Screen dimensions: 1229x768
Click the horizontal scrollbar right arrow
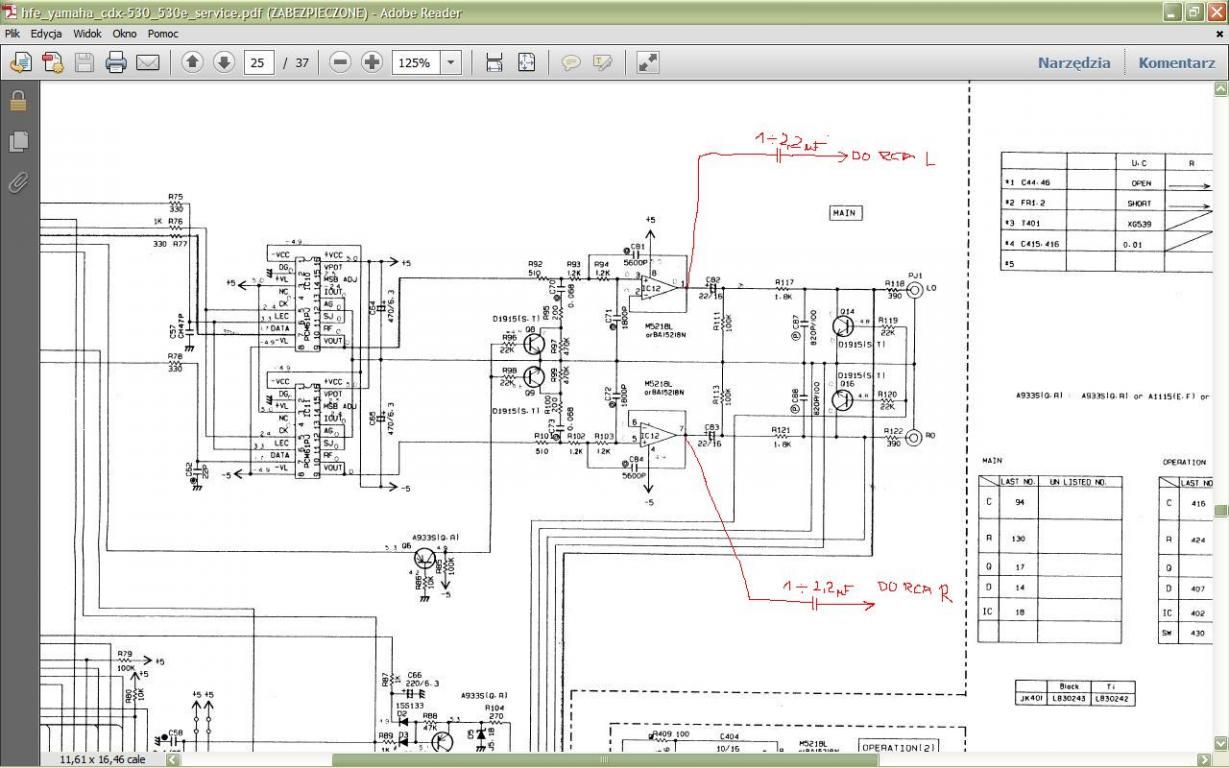pos(1204,759)
